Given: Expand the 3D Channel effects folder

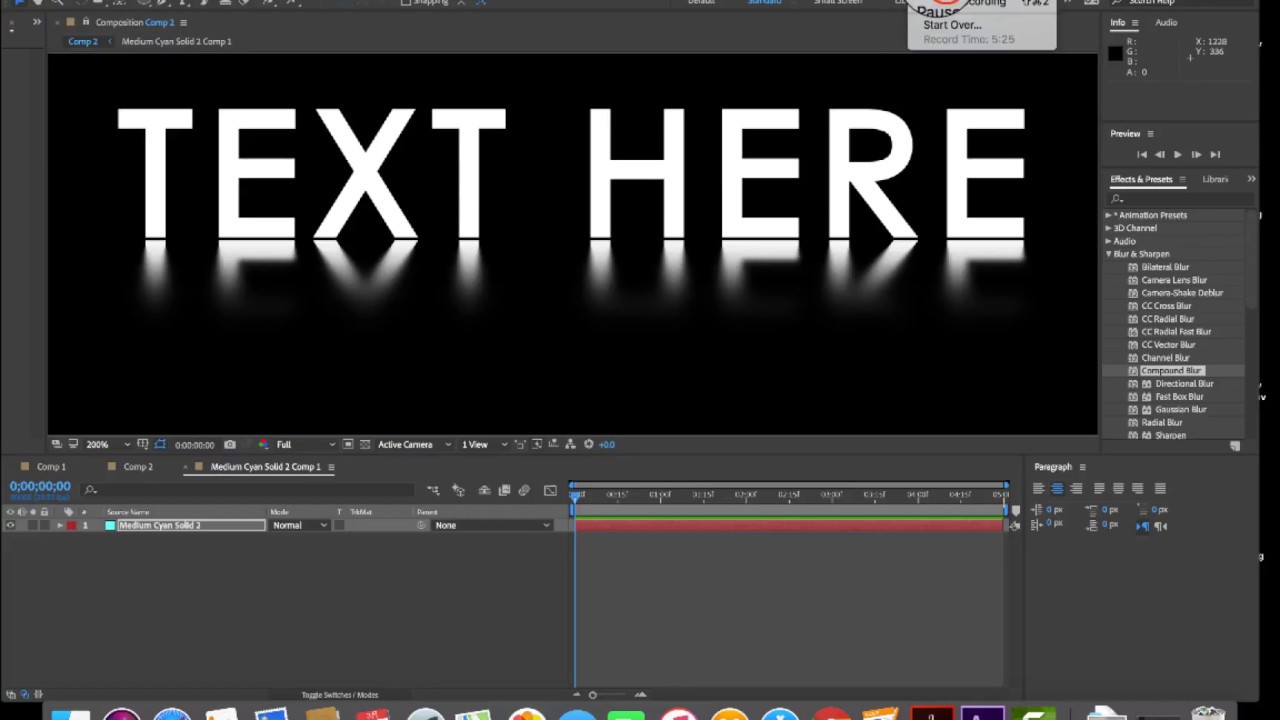Looking at the screenshot, I should 1108,228.
